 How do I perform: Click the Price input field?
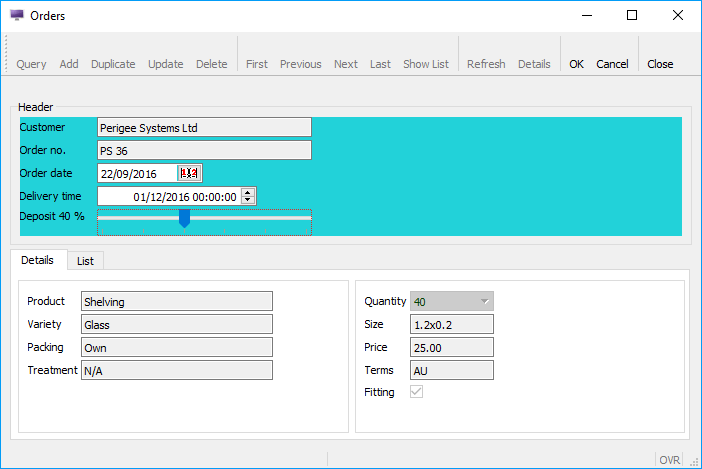point(452,347)
